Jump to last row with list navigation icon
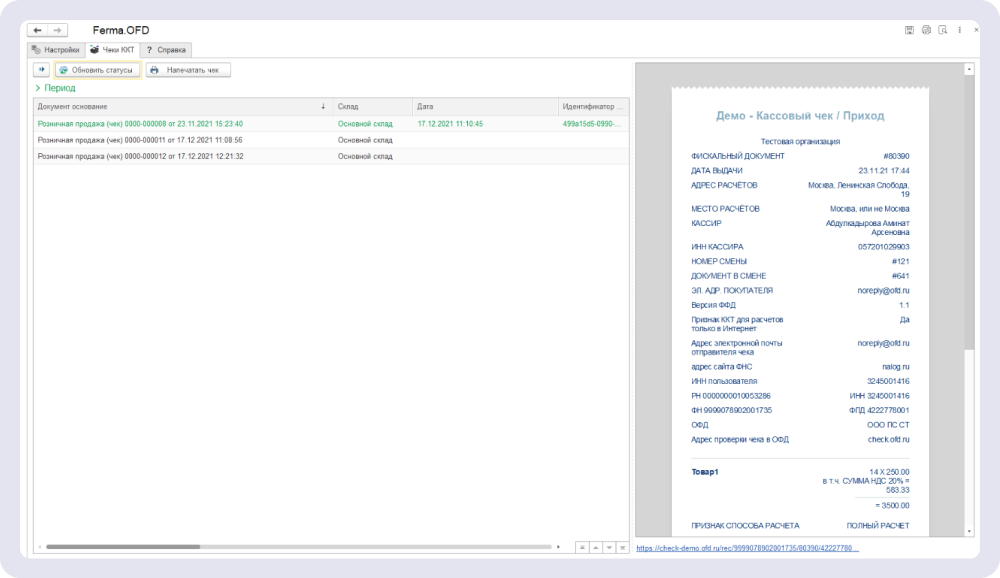The image size is (1000, 578). [622, 547]
